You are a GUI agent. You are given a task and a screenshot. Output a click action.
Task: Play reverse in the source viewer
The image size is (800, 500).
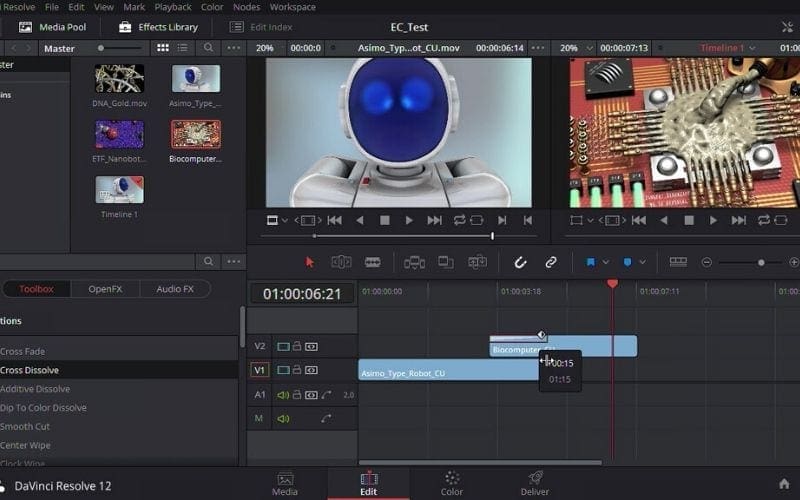click(x=360, y=220)
